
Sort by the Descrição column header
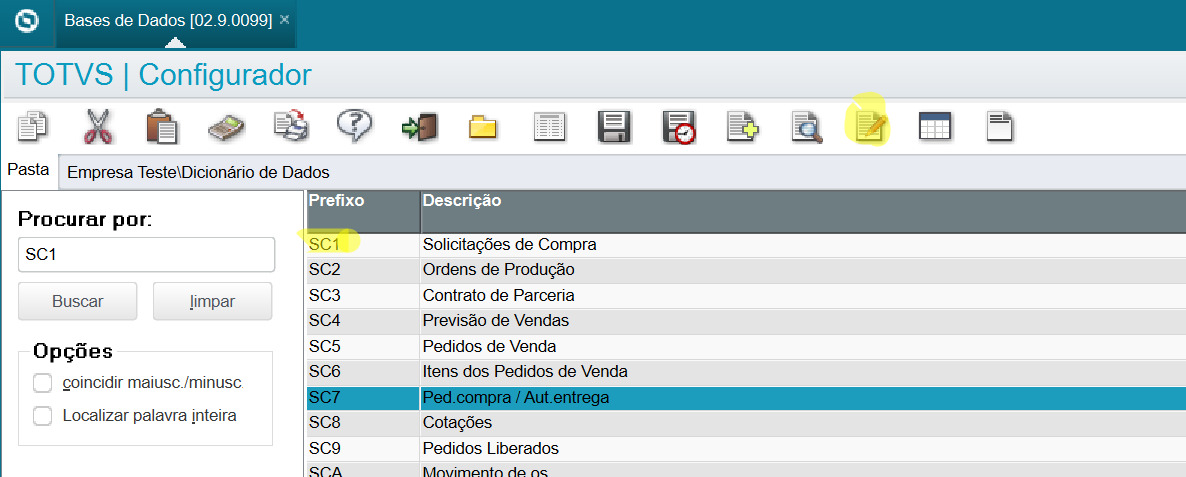[803, 212]
